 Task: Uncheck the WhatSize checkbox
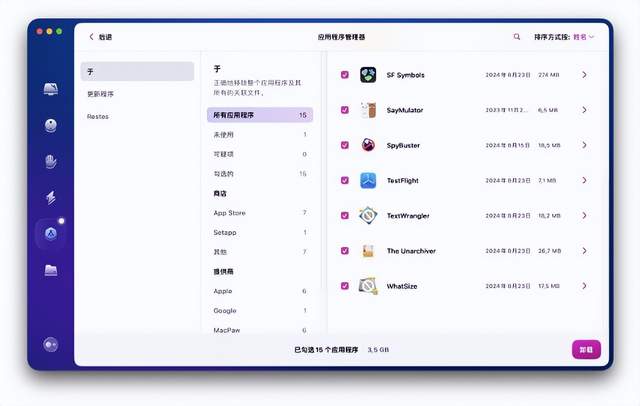[x=344, y=286]
